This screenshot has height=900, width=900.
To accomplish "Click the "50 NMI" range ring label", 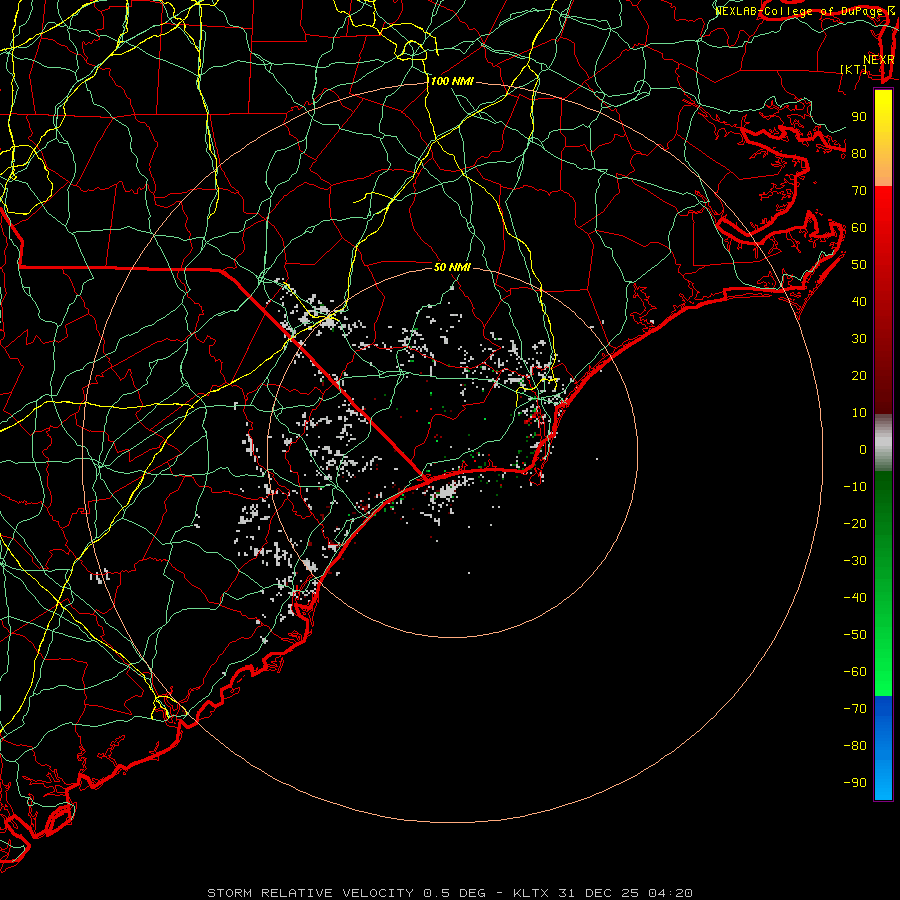I will (452, 267).
